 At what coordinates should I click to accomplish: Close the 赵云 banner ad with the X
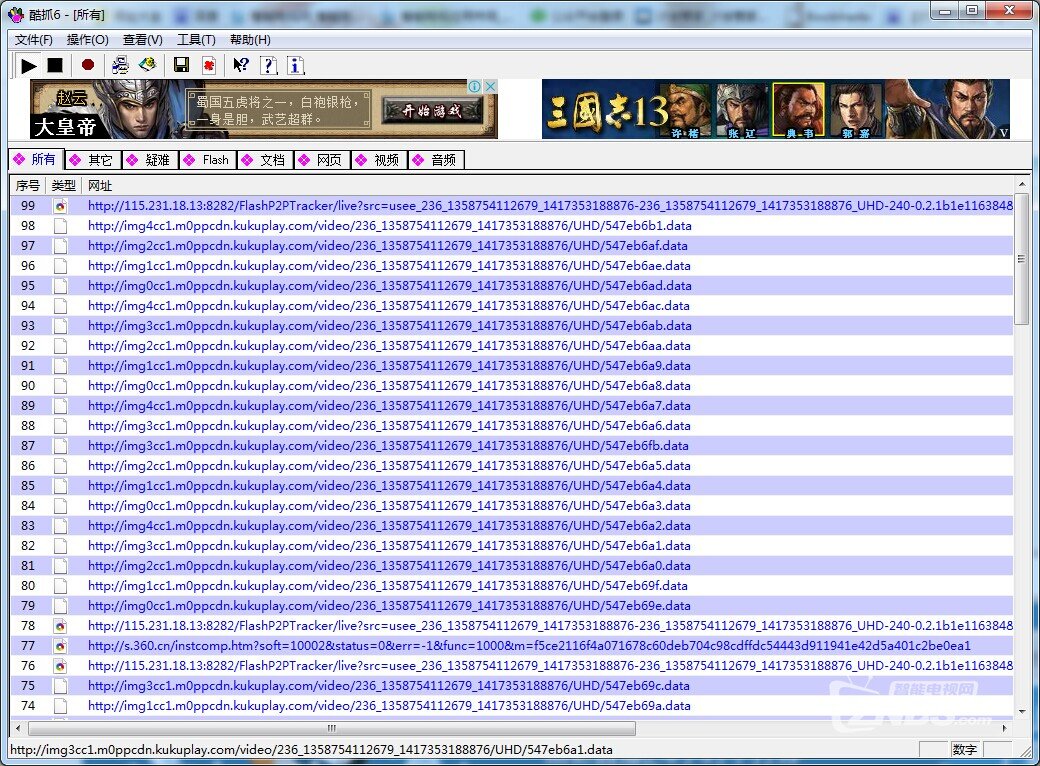pyautogui.click(x=490, y=86)
